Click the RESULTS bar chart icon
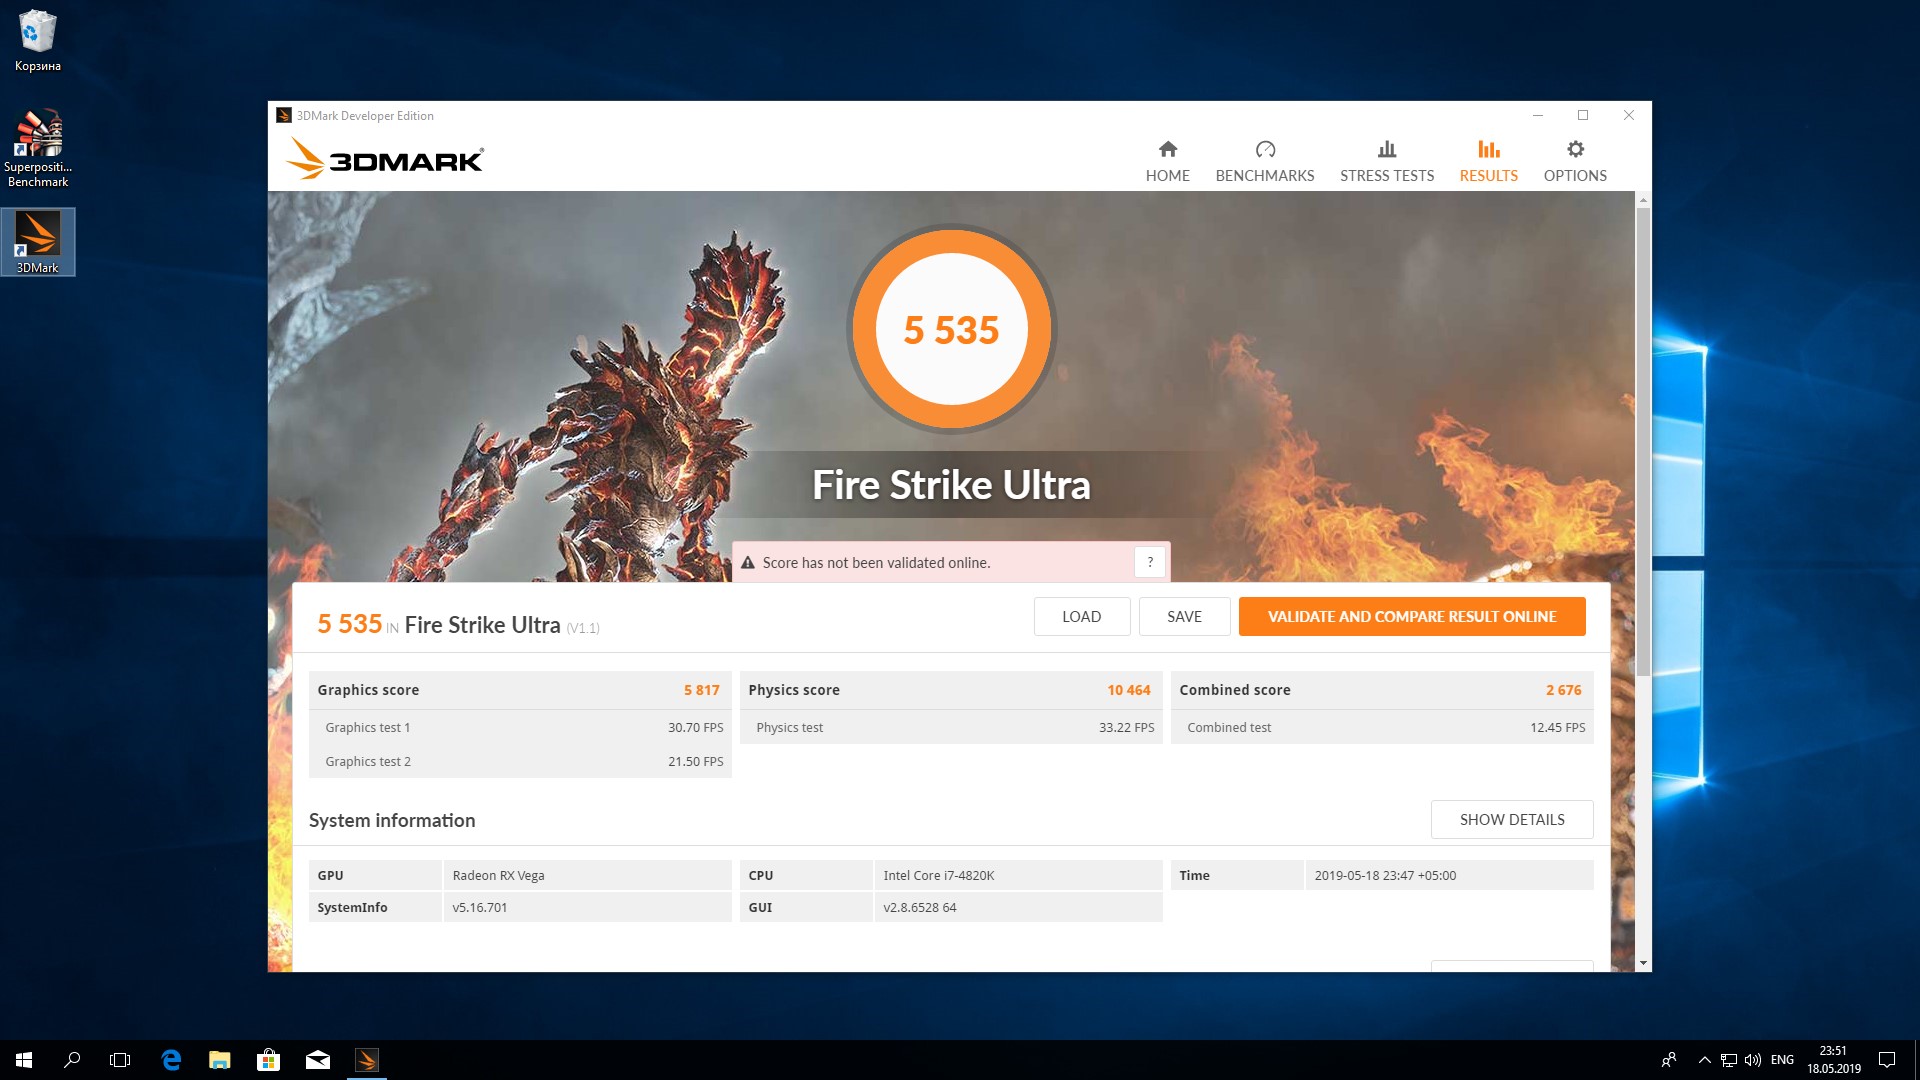This screenshot has width=1920, height=1080. click(x=1488, y=150)
